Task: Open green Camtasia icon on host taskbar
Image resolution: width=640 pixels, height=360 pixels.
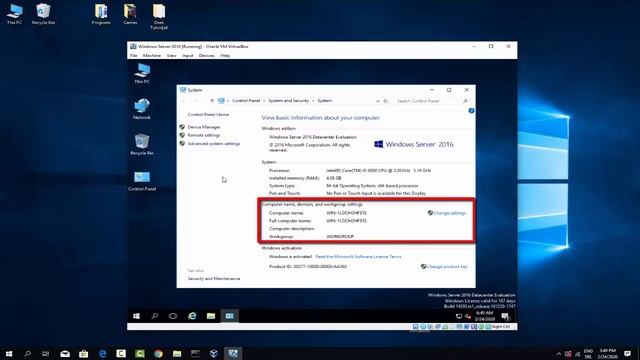Action: click(140, 353)
